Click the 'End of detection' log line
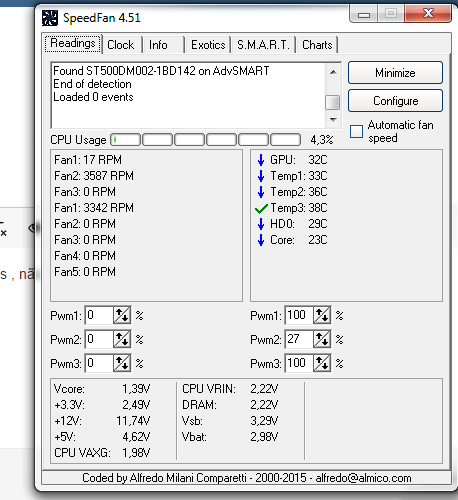 pos(92,84)
